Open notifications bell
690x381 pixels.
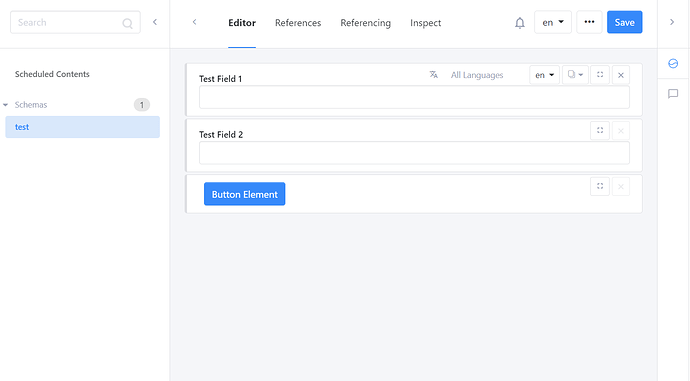point(520,22)
